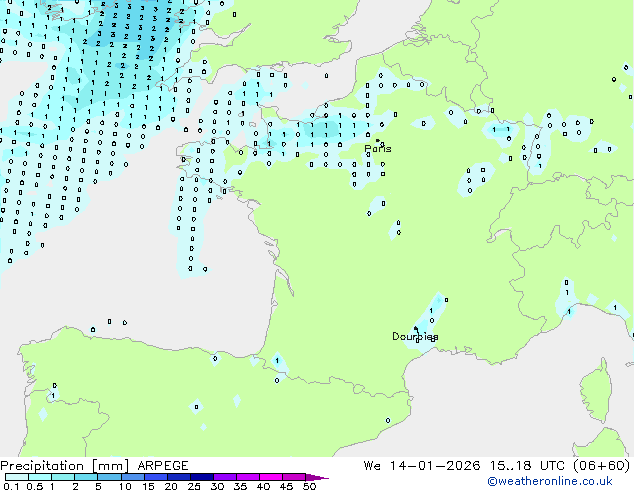Click the '50' legend scale value
This screenshot has width=634, height=490.
click(x=309, y=486)
